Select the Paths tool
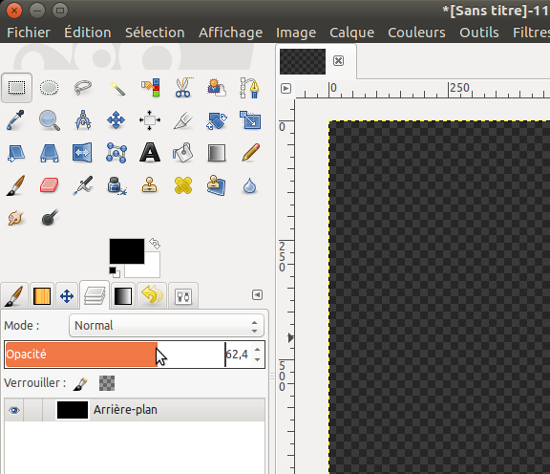 [249, 87]
